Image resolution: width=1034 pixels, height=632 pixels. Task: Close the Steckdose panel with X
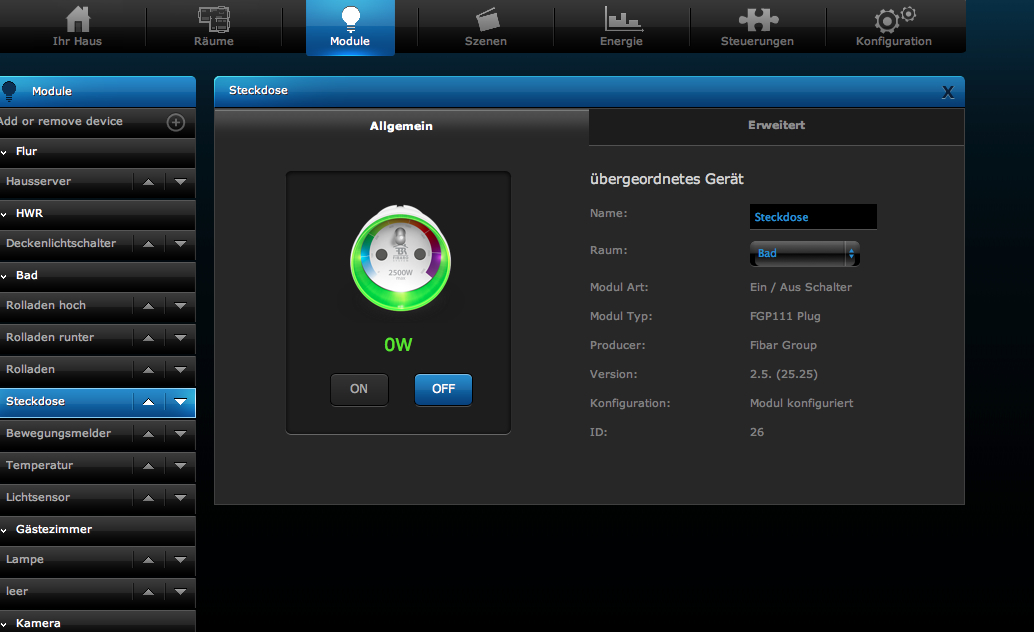pyautogui.click(x=948, y=92)
